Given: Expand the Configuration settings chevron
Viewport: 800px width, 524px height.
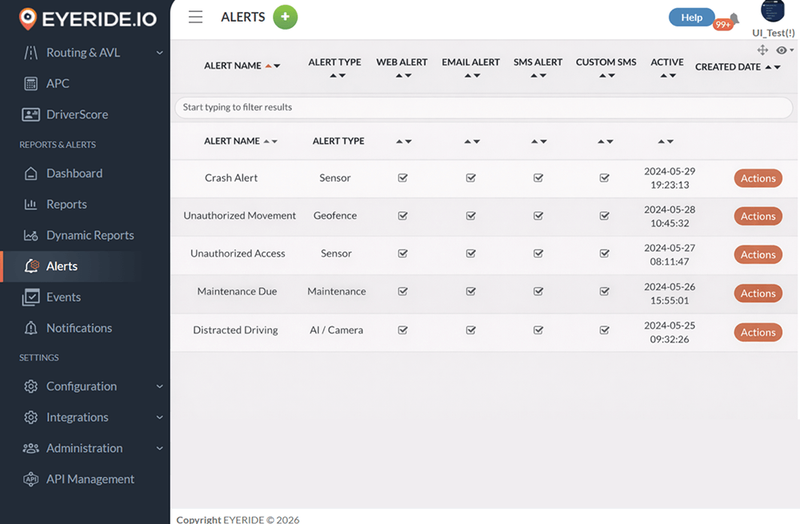Looking at the screenshot, I should [x=160, y=387].
